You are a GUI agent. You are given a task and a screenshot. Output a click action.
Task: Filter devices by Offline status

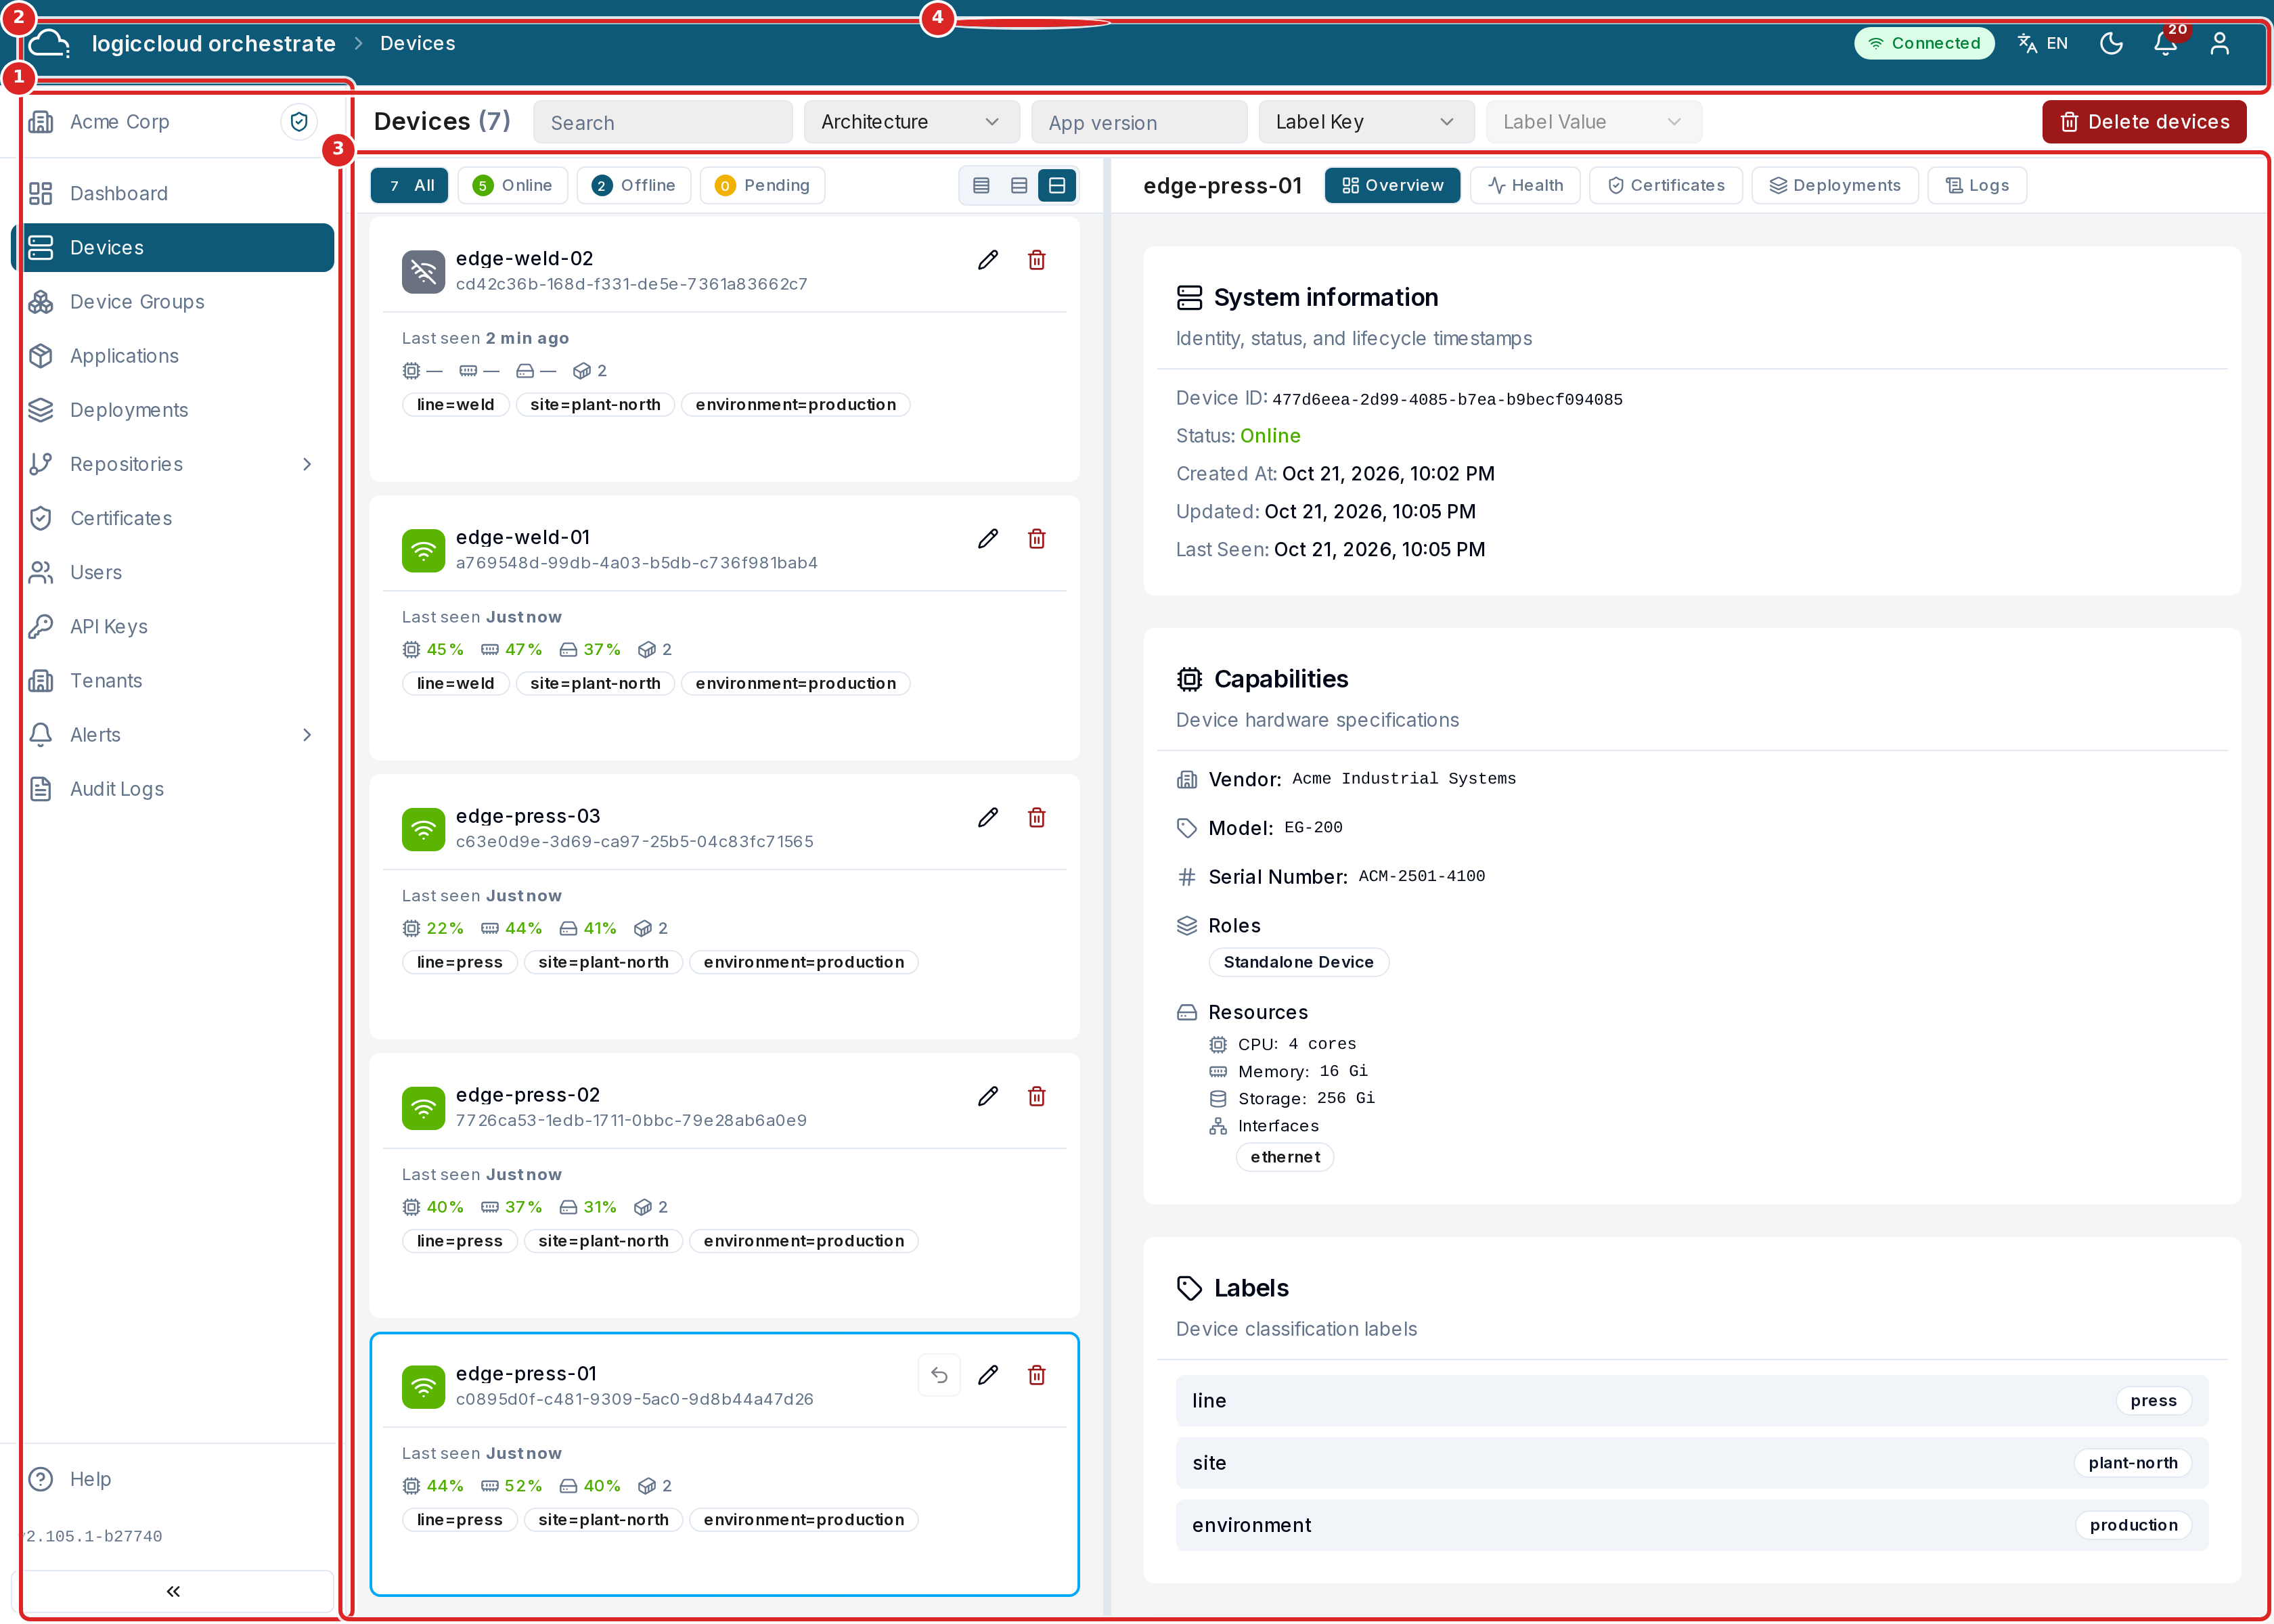tap(634, 186)
